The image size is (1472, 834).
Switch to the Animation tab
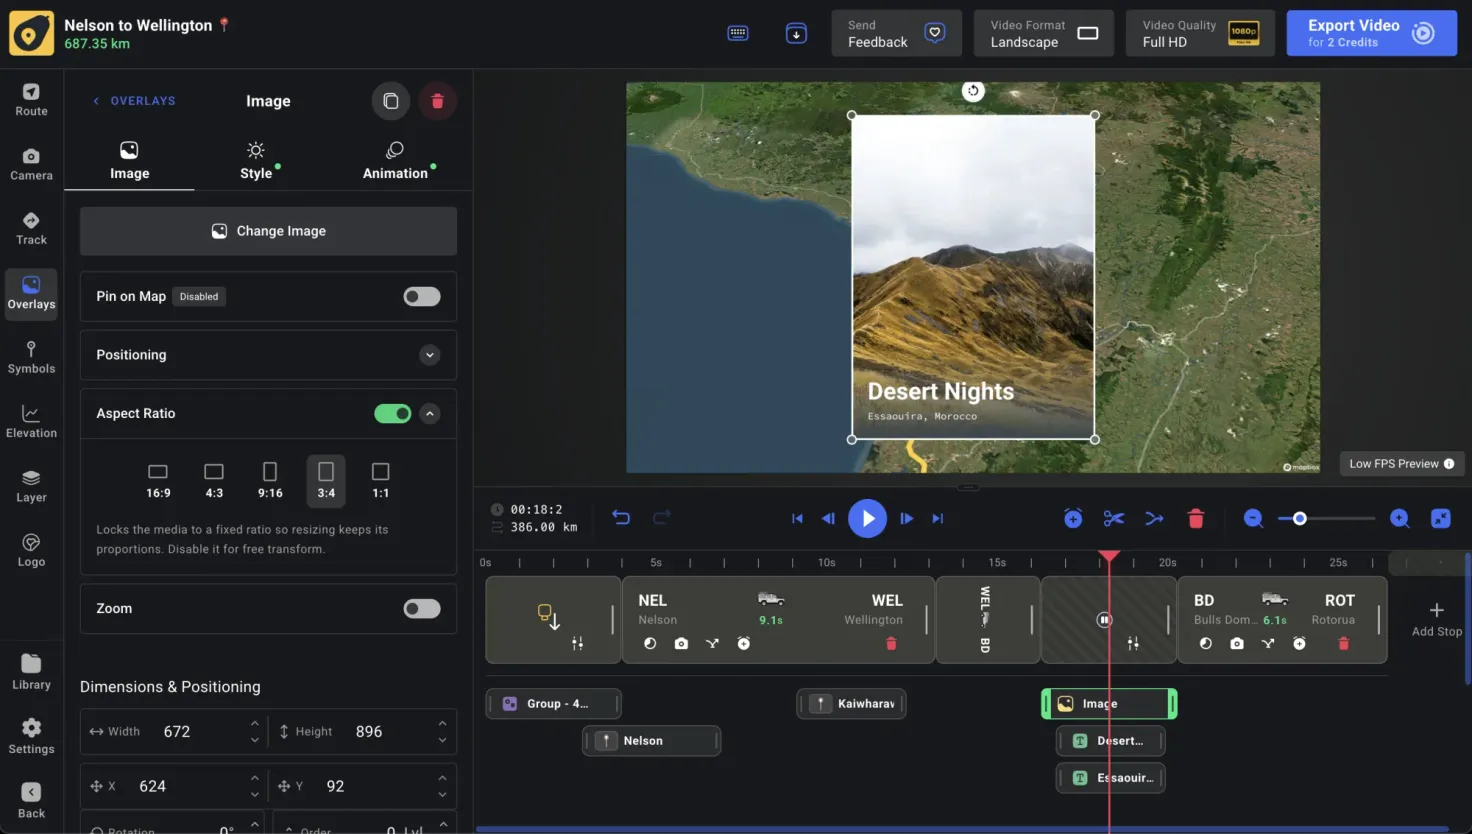395,161
